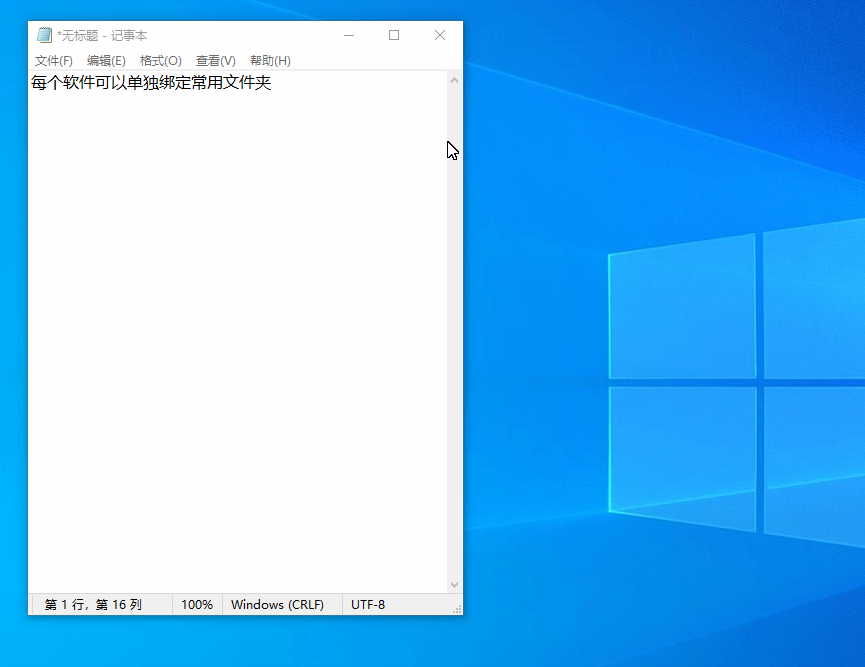
Task: Click the scrollbar down arrow
Action: pos(455,585)
